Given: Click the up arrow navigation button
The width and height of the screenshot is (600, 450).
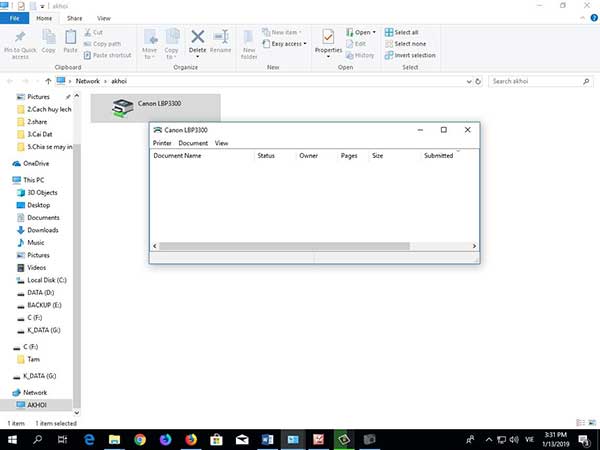Looking at the screenshot, I should click(48, 81).
